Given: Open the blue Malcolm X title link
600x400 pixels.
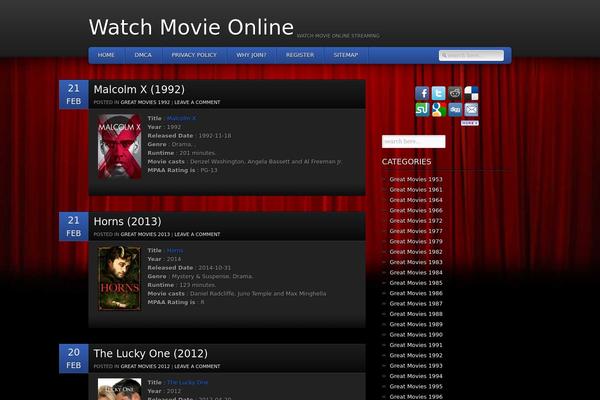Looking at the screenshot, I should click(x=181, y=118).
